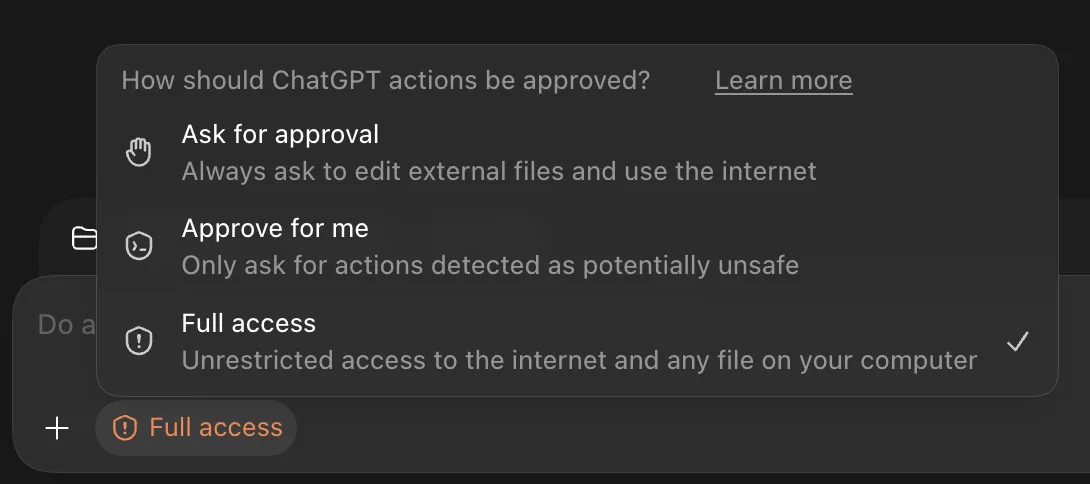Click the raised hand icon for approval
This screenshot has height=484, width=1090.
coord(138,152)
